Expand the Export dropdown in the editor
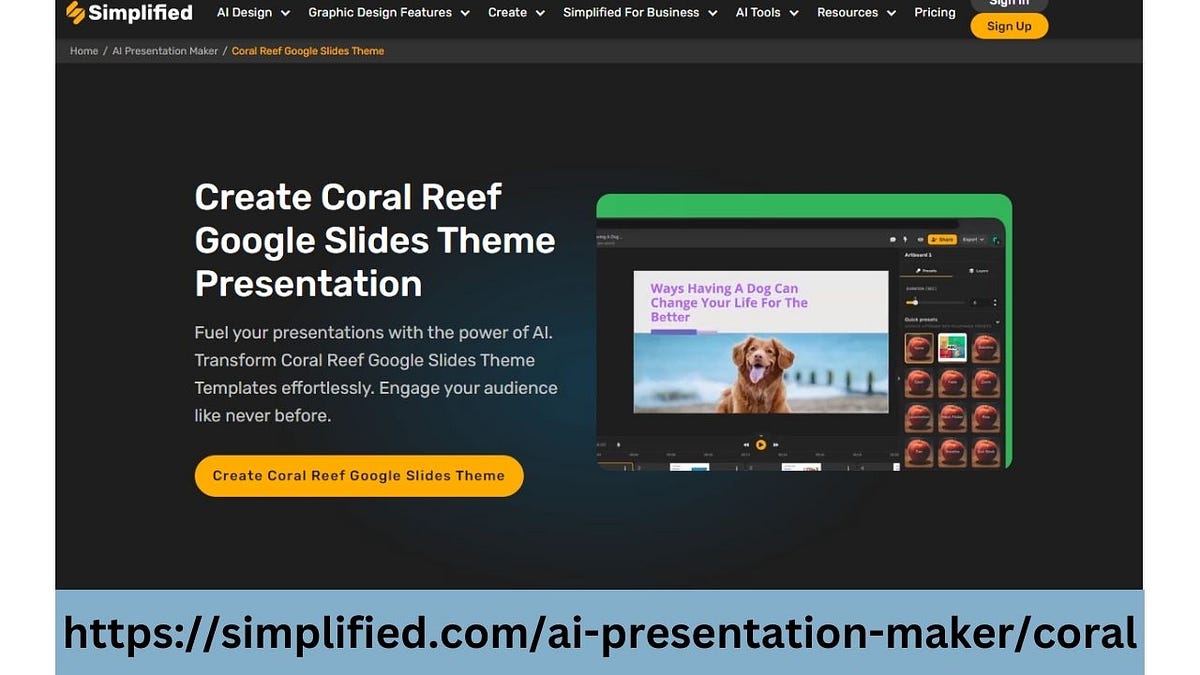The height and width of the screenshot is (675, 1200). (x=975, y=239)
